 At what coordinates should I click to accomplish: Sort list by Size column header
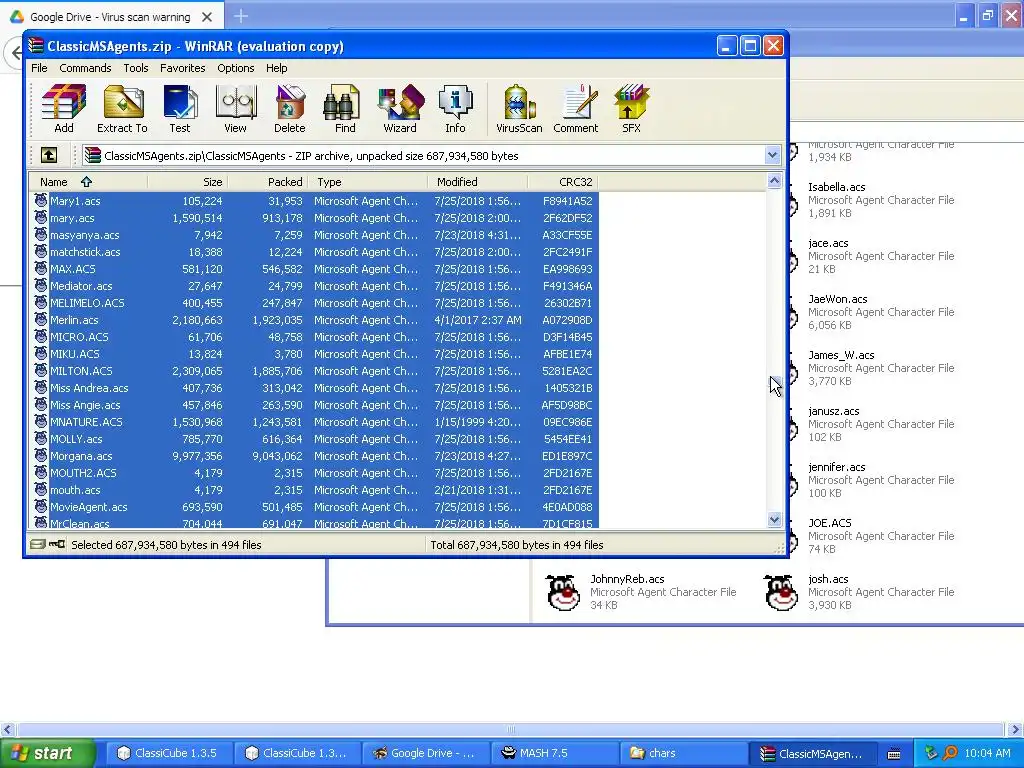coord(187,182)
